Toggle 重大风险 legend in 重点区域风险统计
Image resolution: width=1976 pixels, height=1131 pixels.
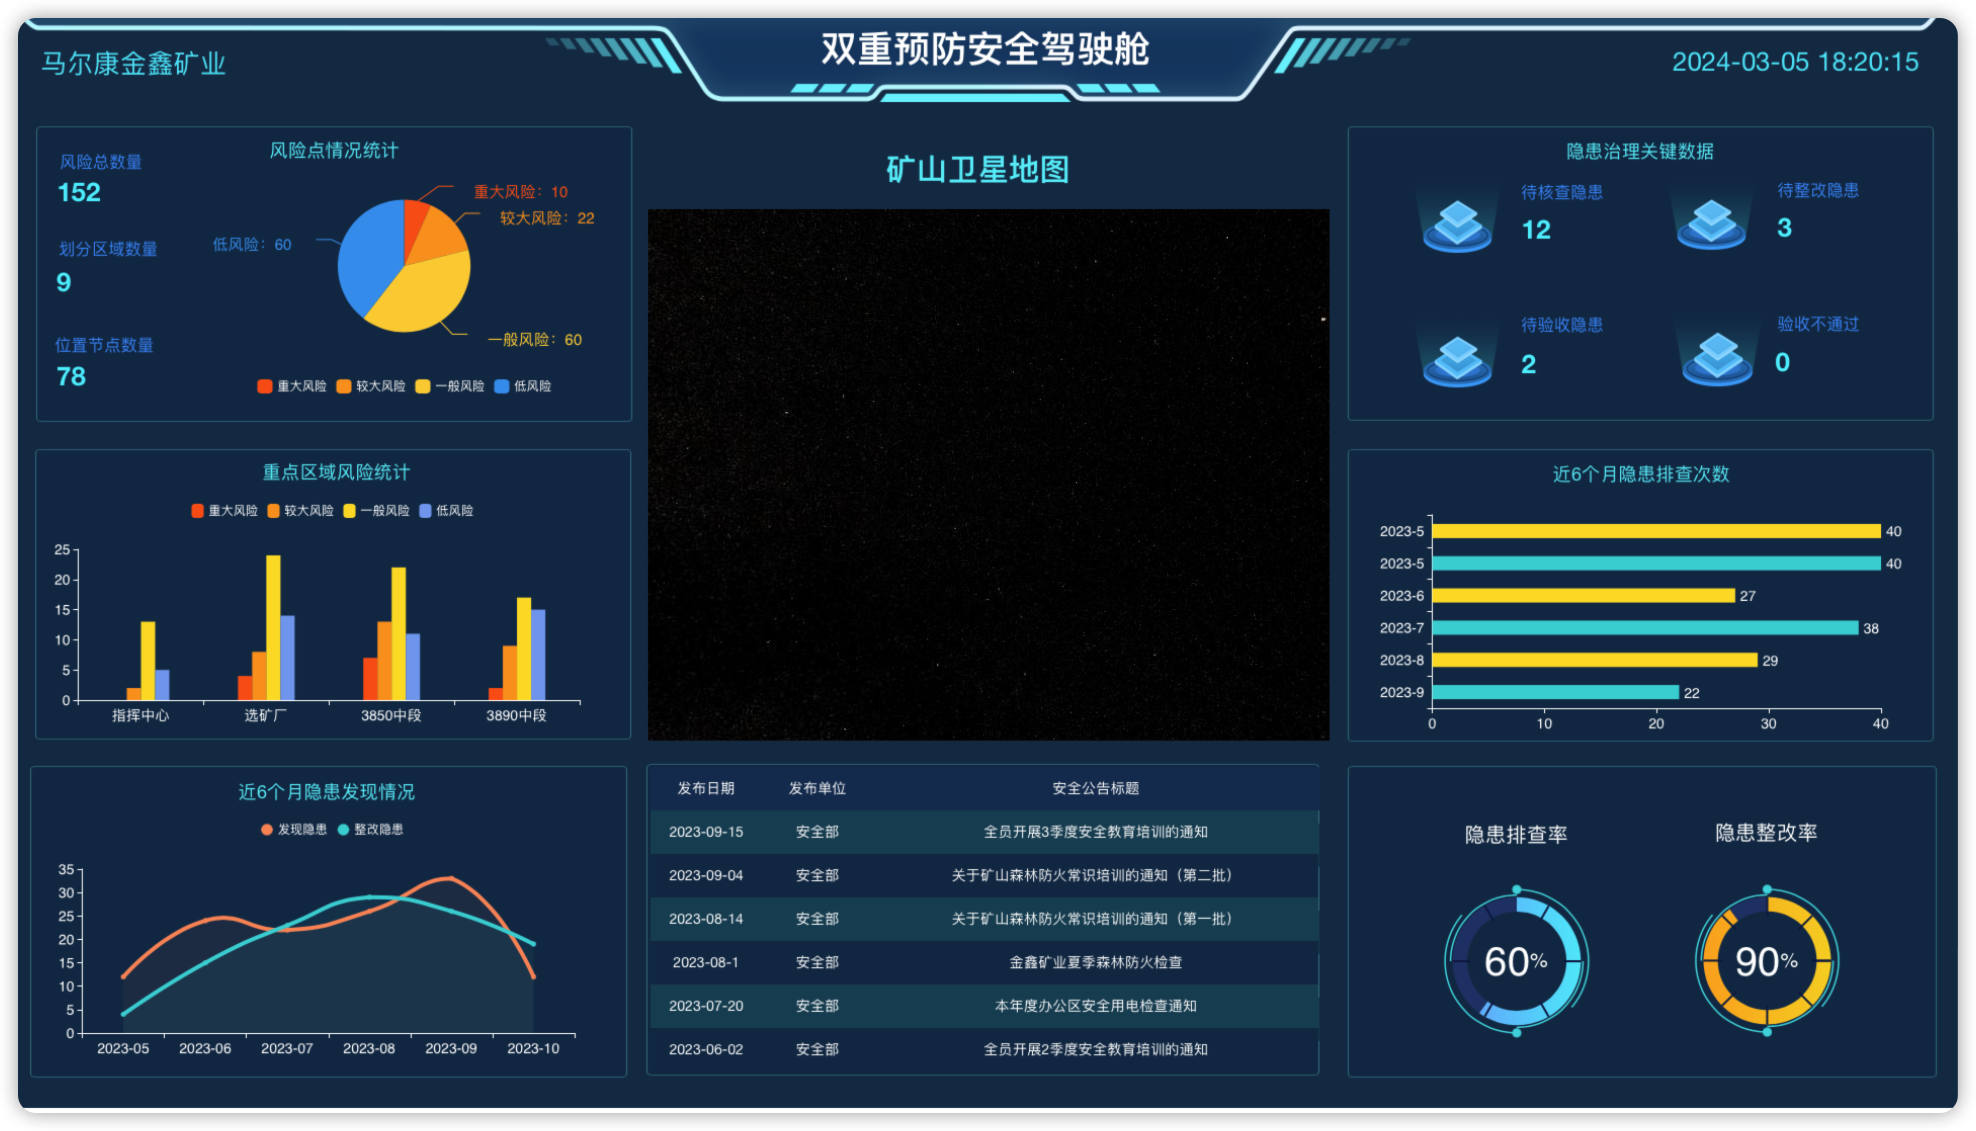point(224,510)
